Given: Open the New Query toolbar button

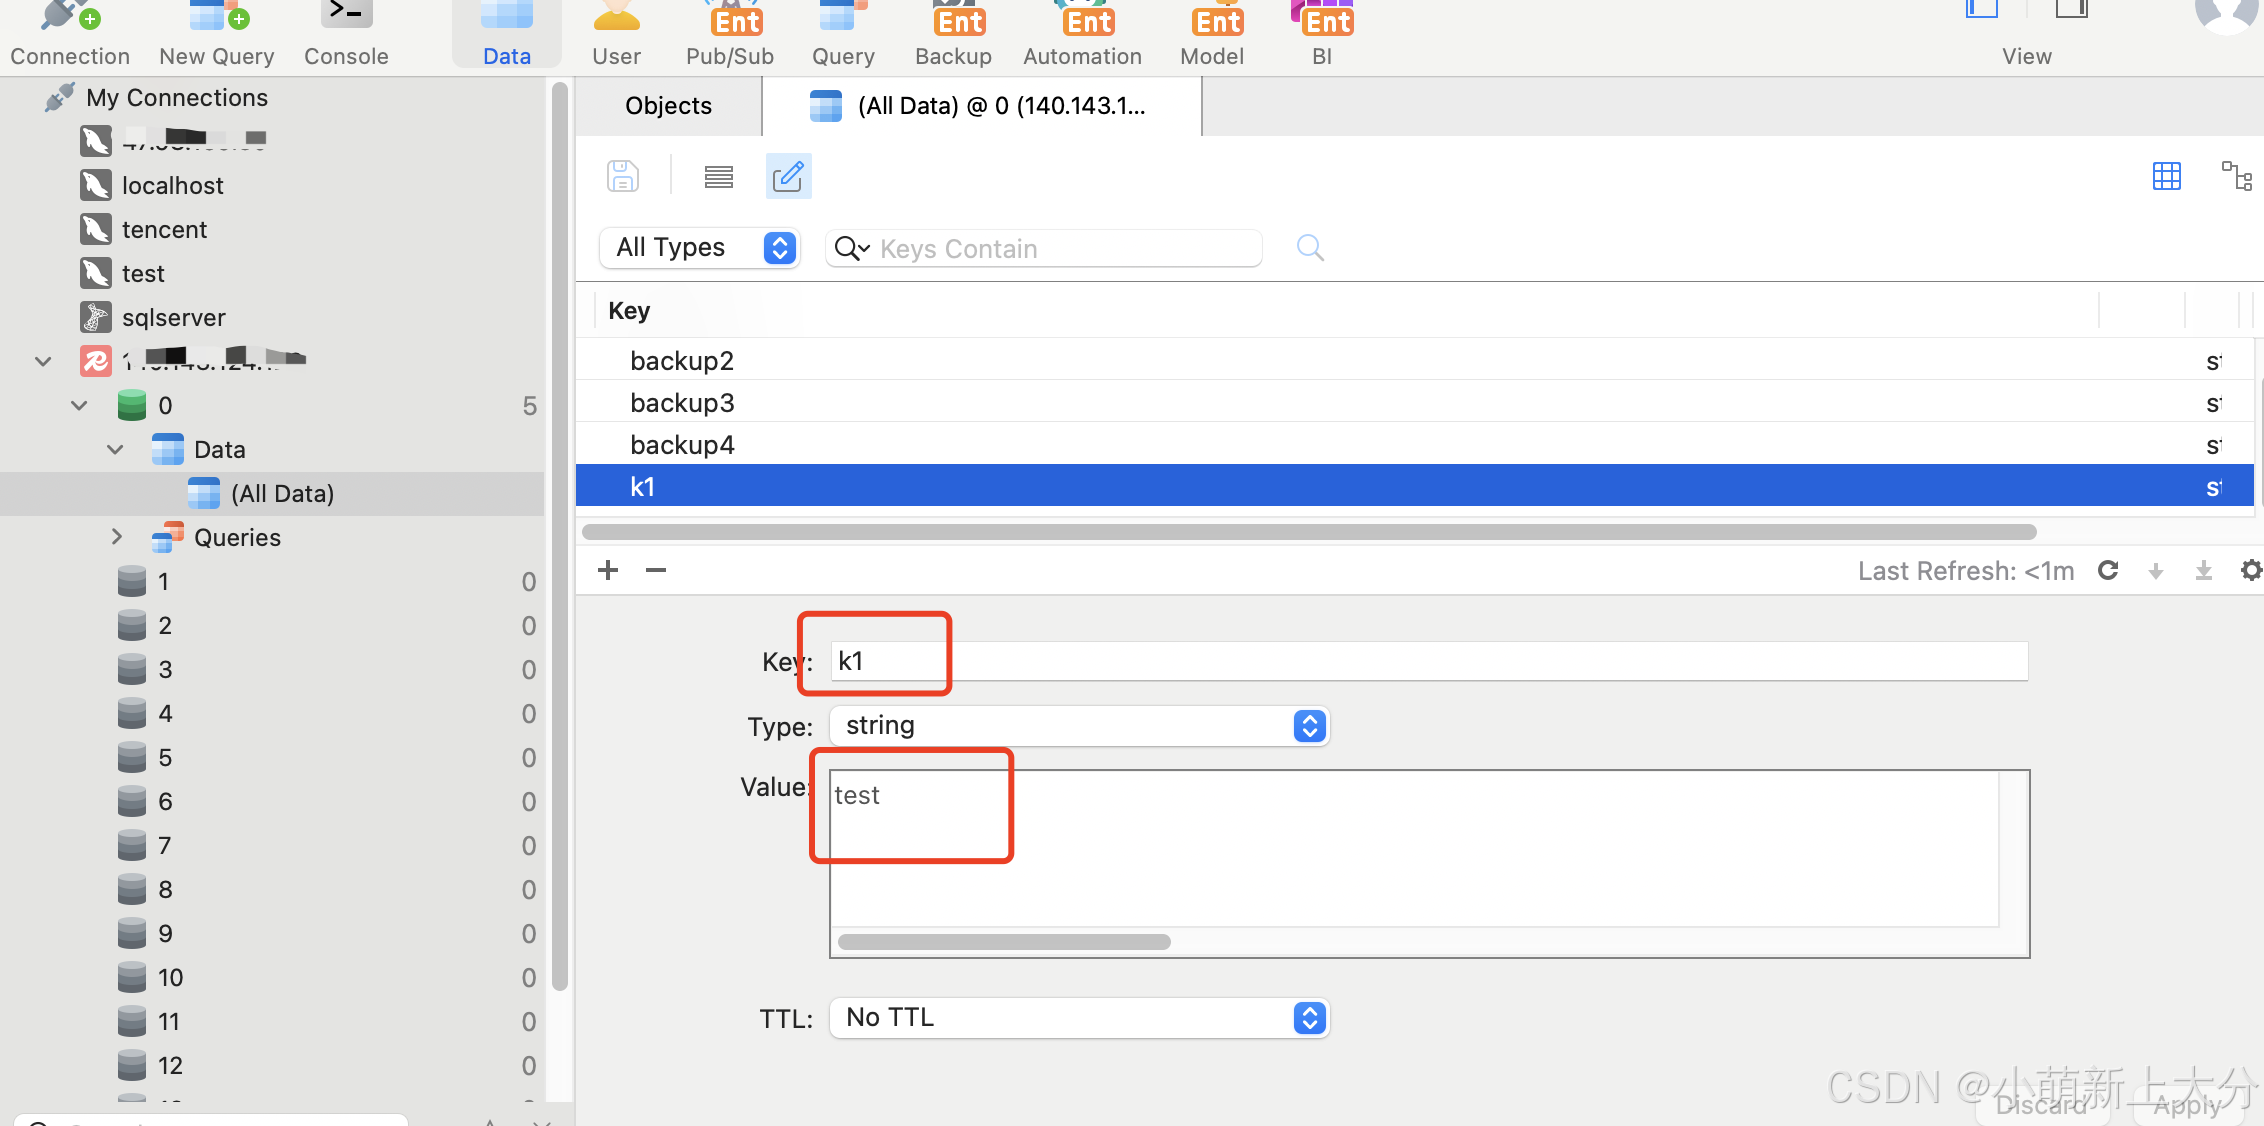Looking at the screenshot, I should 217,35.
